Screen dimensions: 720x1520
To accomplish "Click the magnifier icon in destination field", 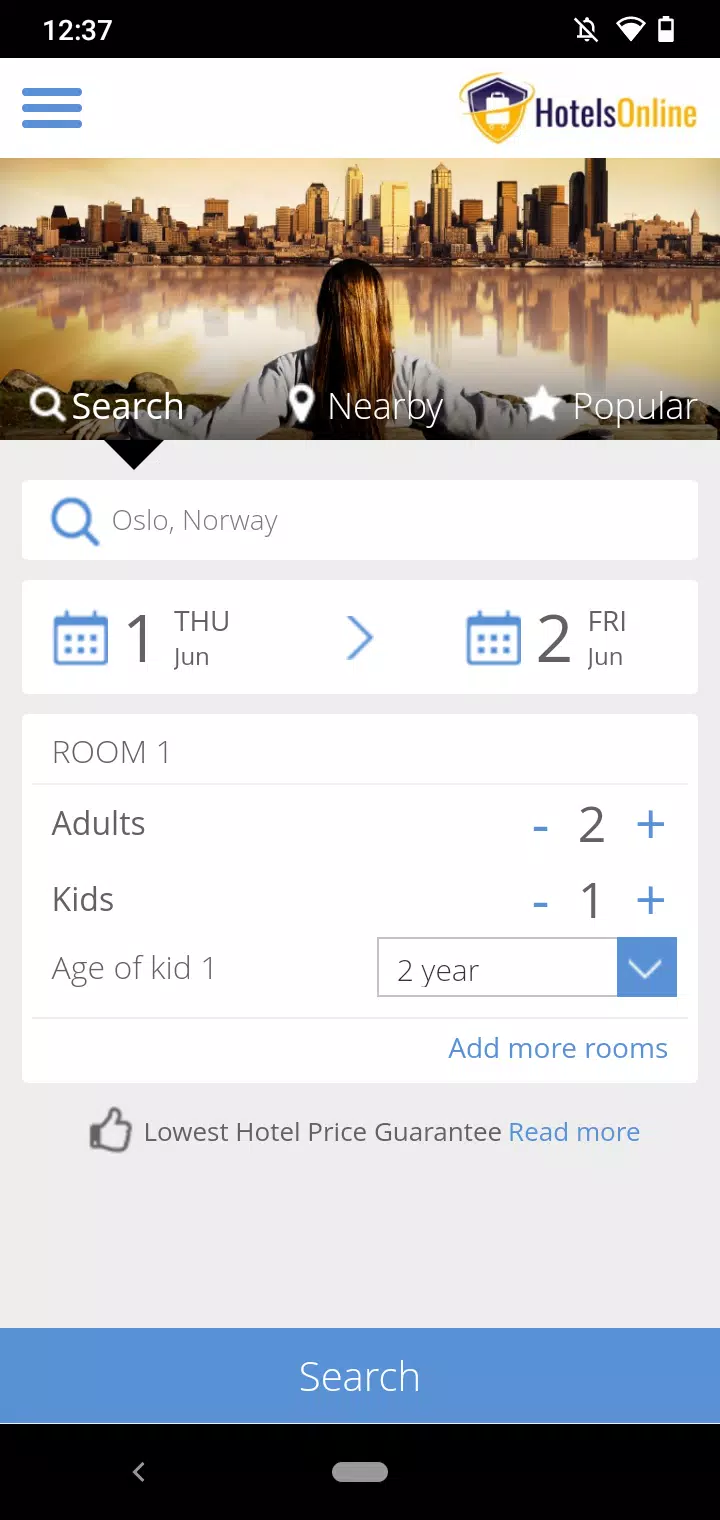I will [x=75, y=521].
